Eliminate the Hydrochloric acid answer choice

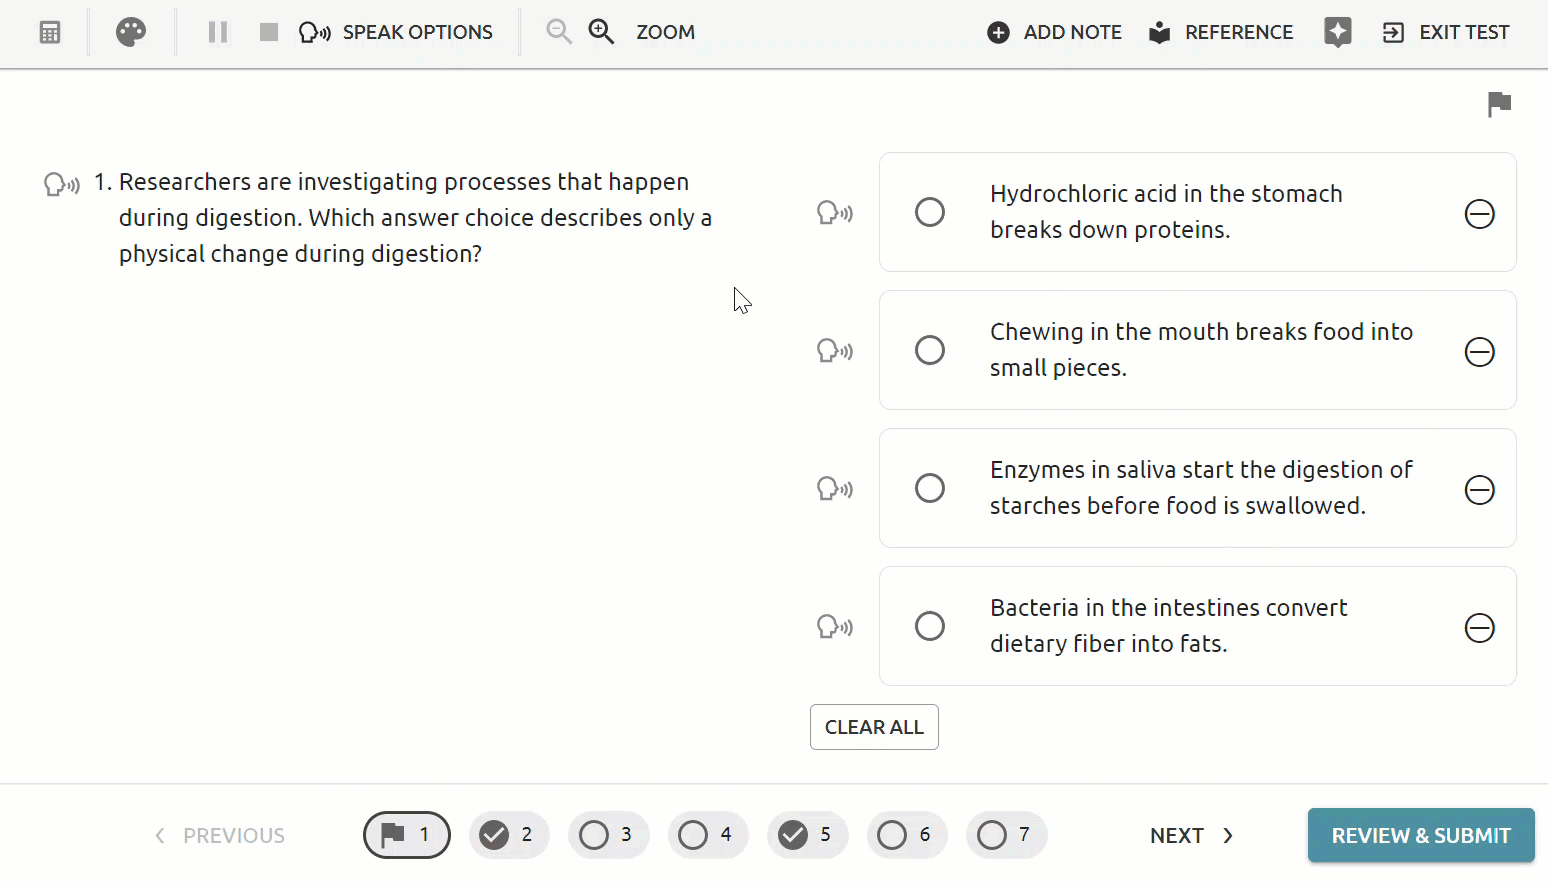coord(1480,214)
